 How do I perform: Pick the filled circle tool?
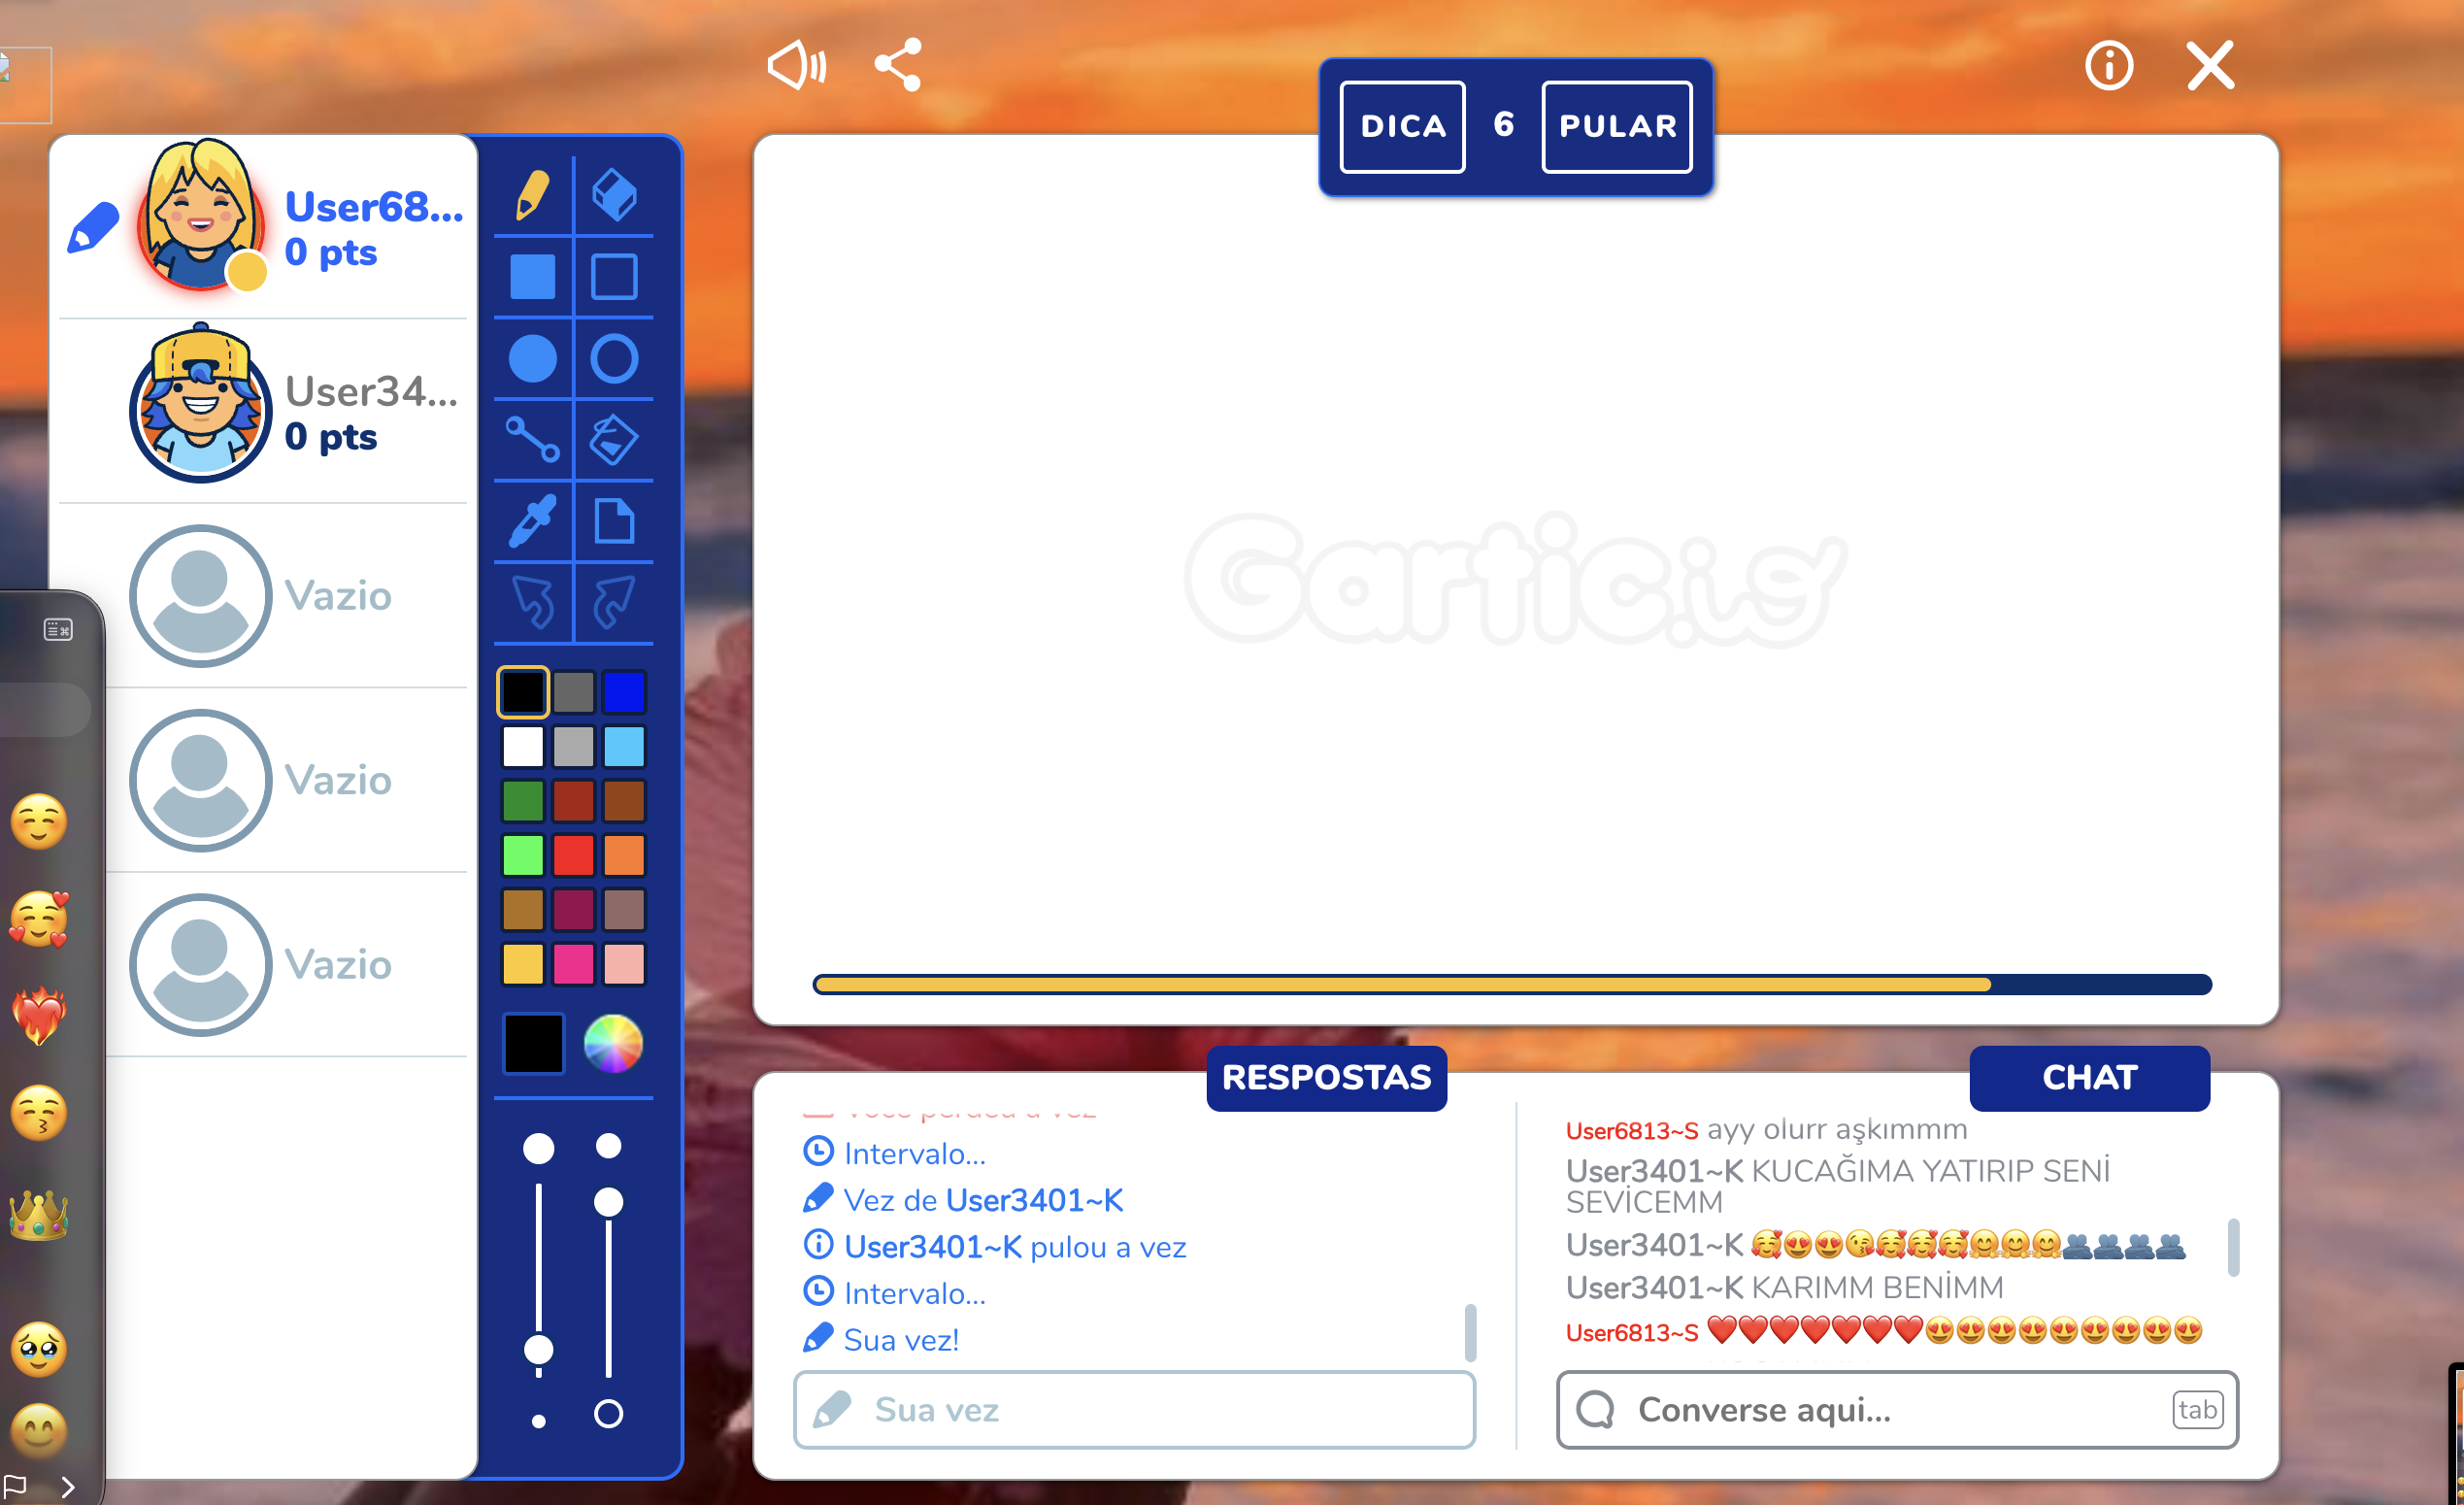click(x=533, y=358)
